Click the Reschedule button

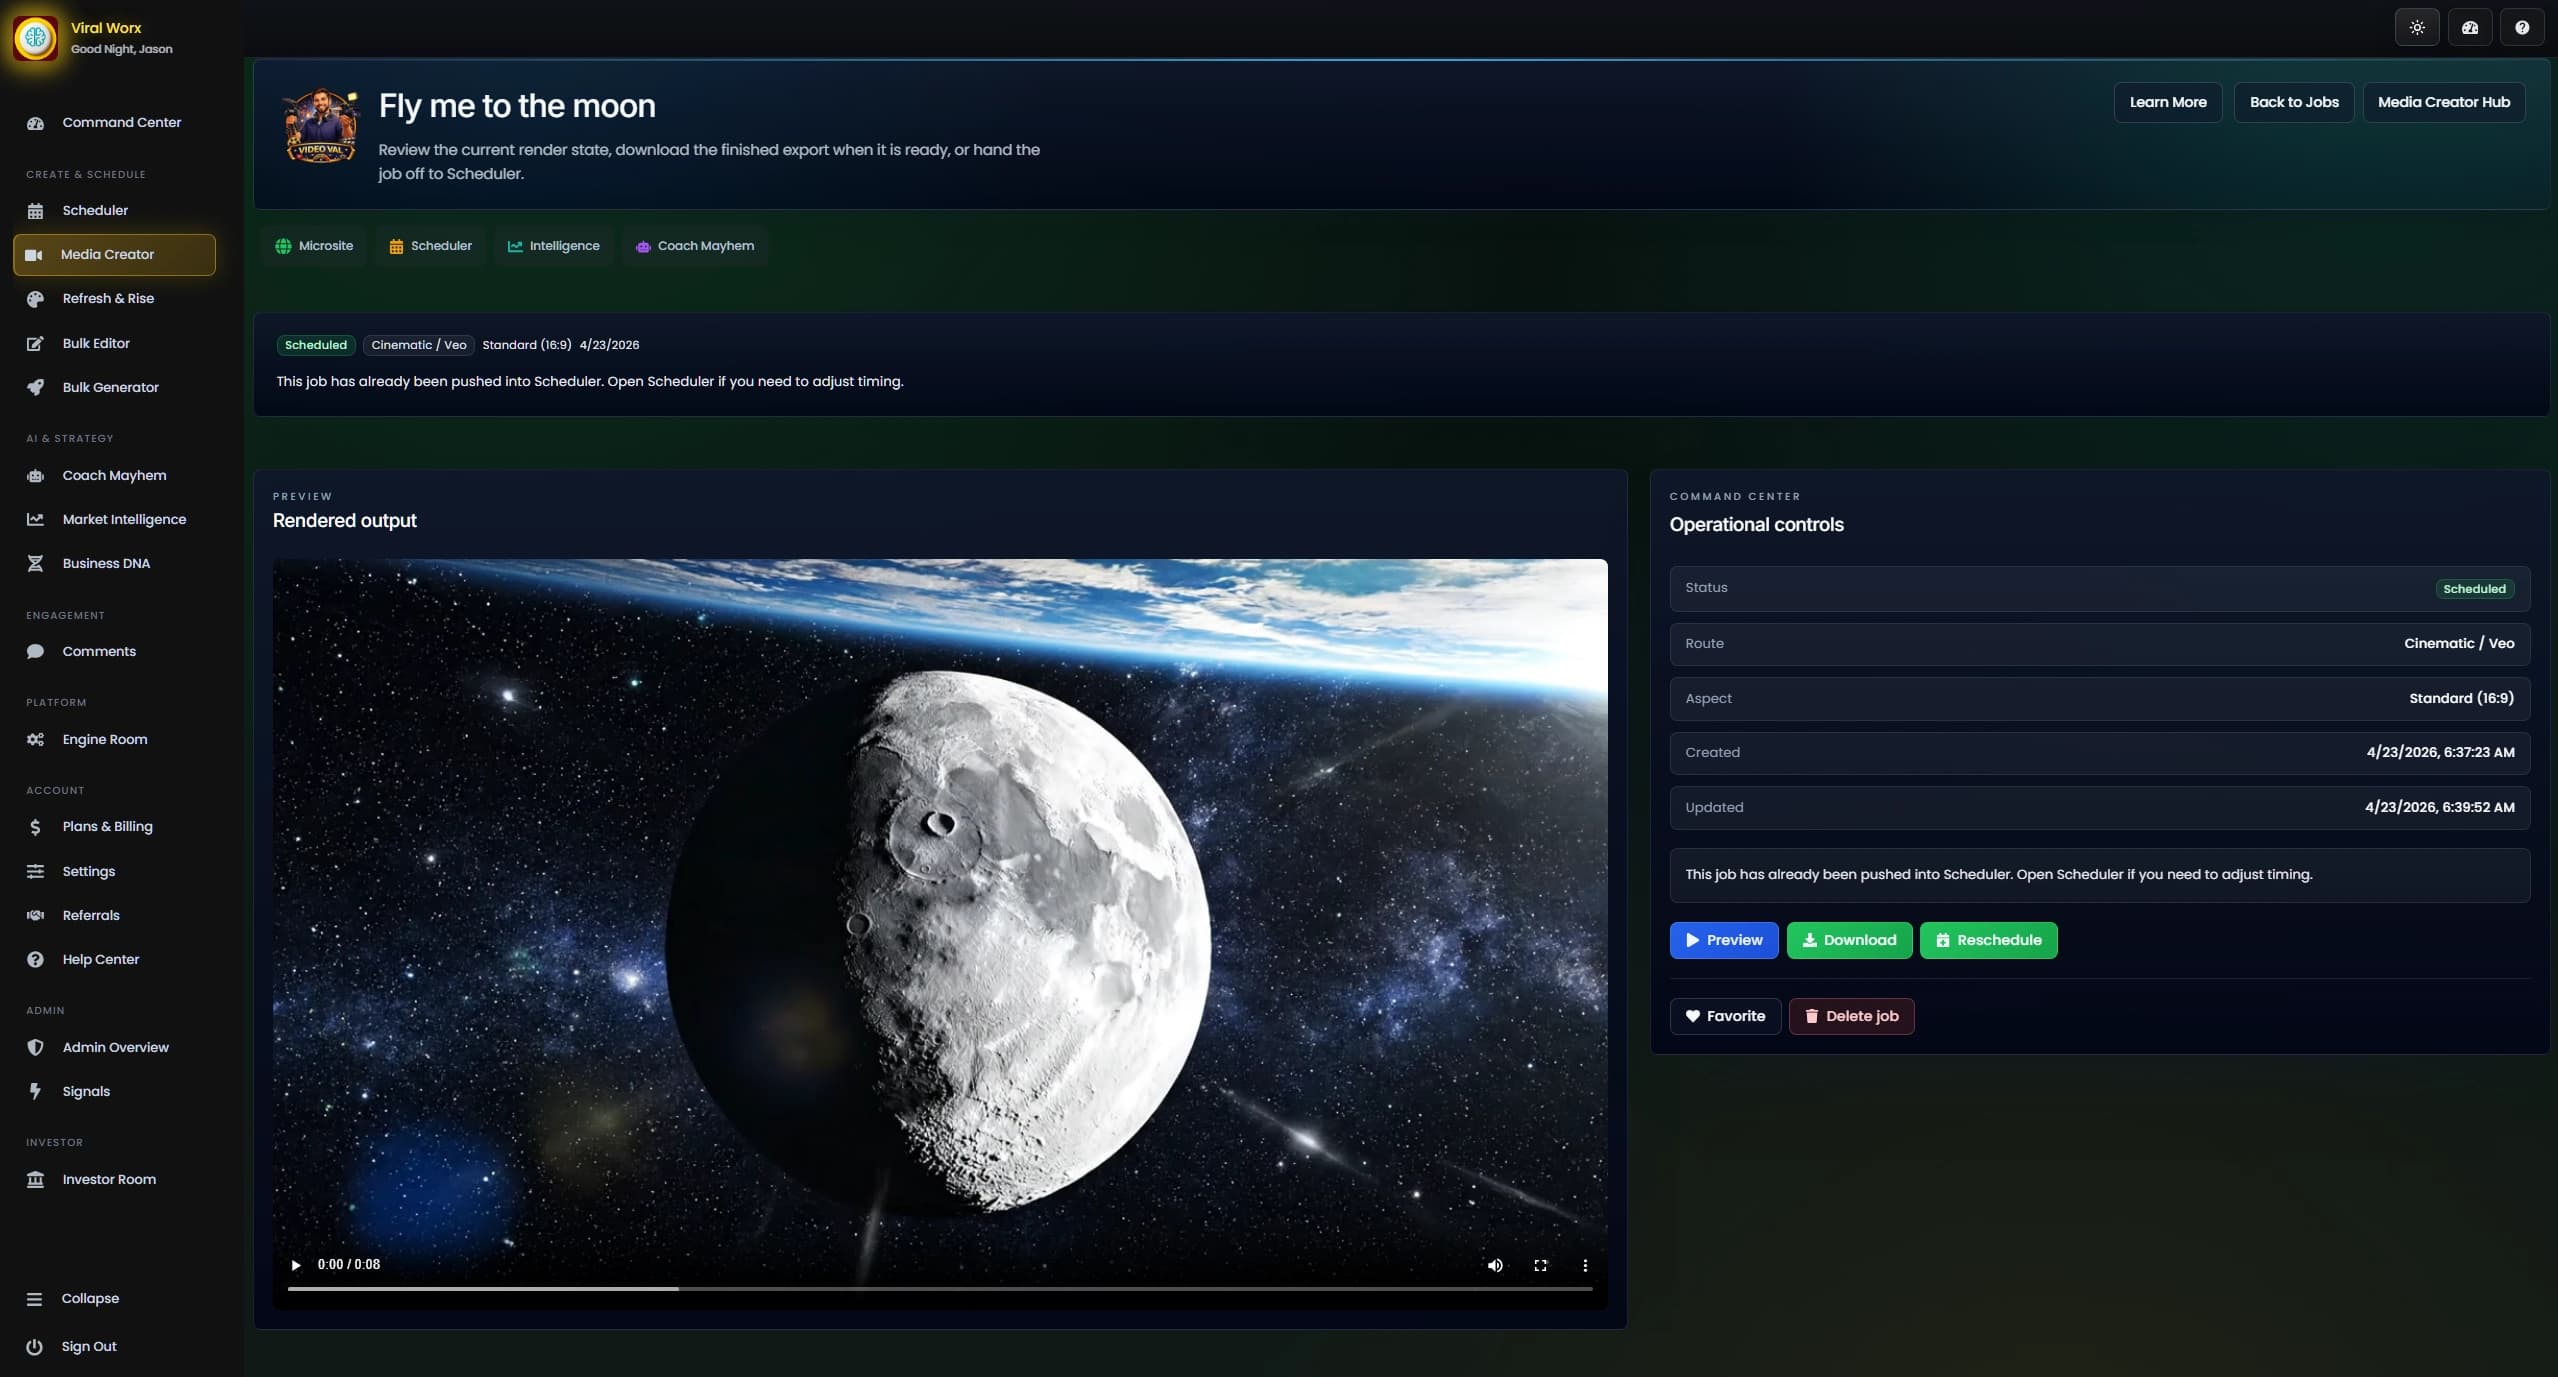click(x=1988, y=941)
